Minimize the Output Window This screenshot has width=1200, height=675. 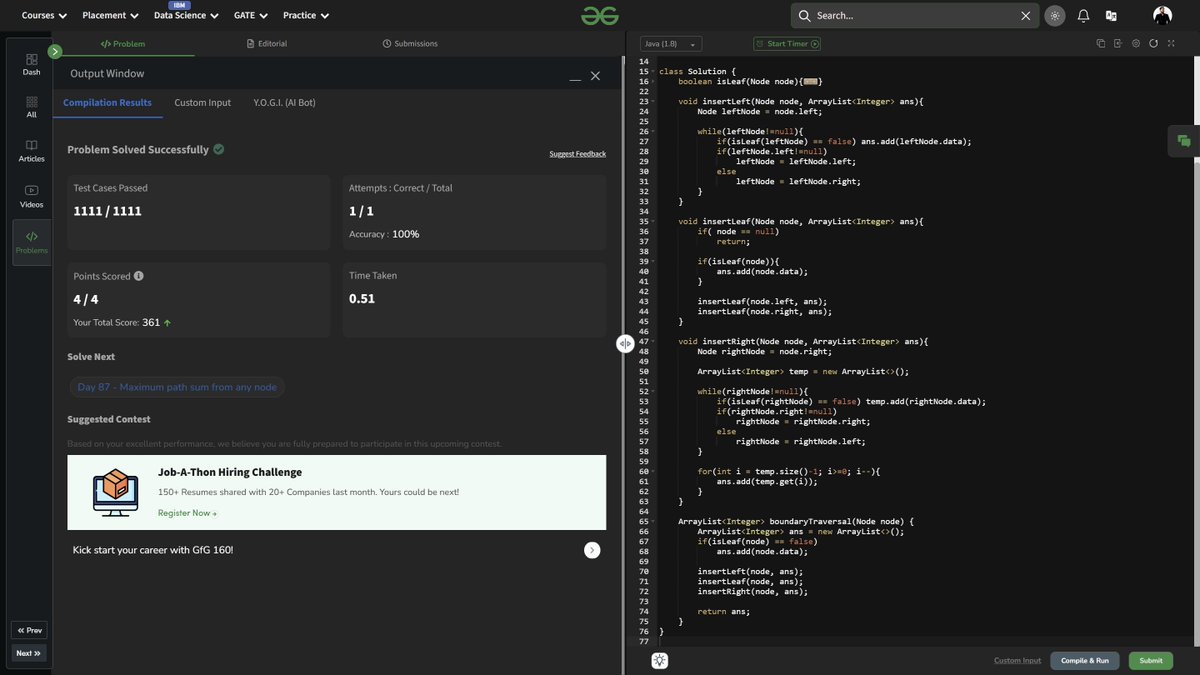coord(575,78)
